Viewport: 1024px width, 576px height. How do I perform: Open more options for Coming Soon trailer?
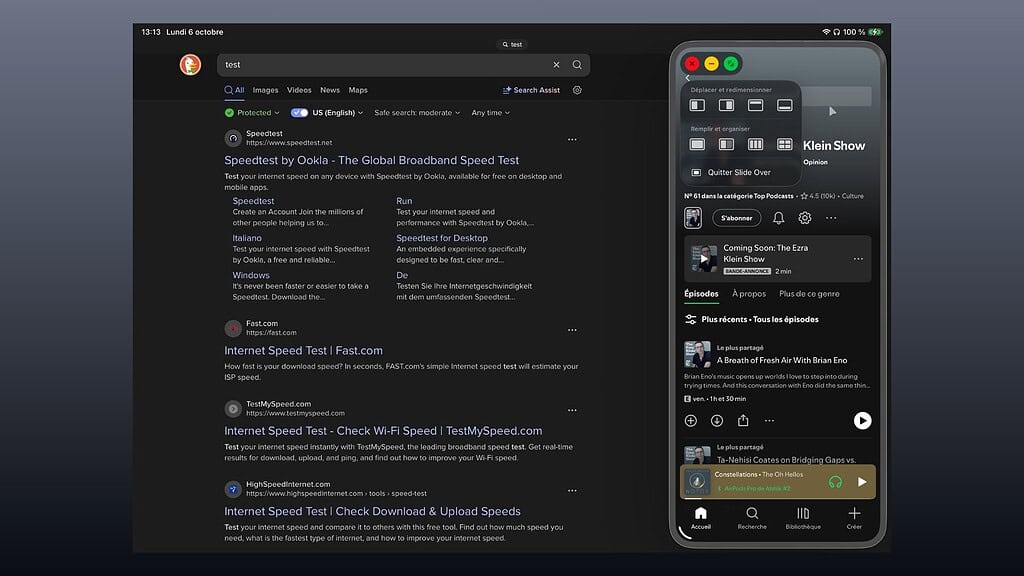coord(858,259)
